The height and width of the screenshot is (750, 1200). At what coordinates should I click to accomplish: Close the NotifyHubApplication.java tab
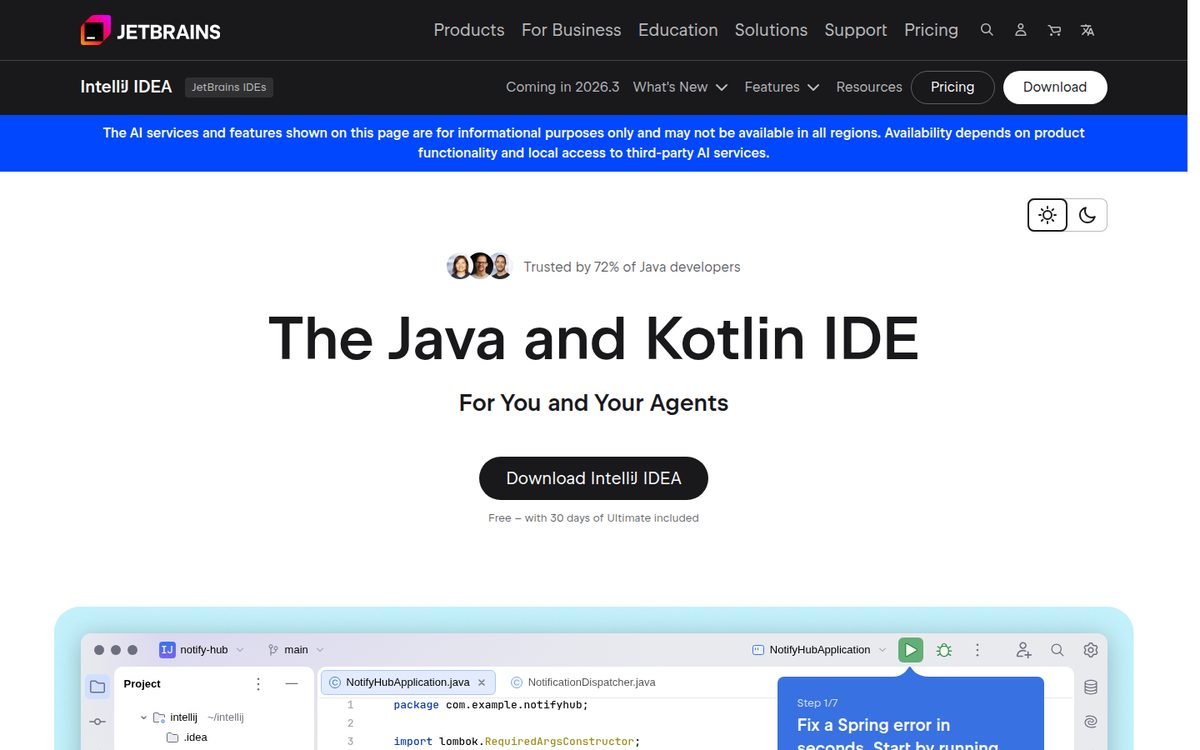(x=481, y=683)
